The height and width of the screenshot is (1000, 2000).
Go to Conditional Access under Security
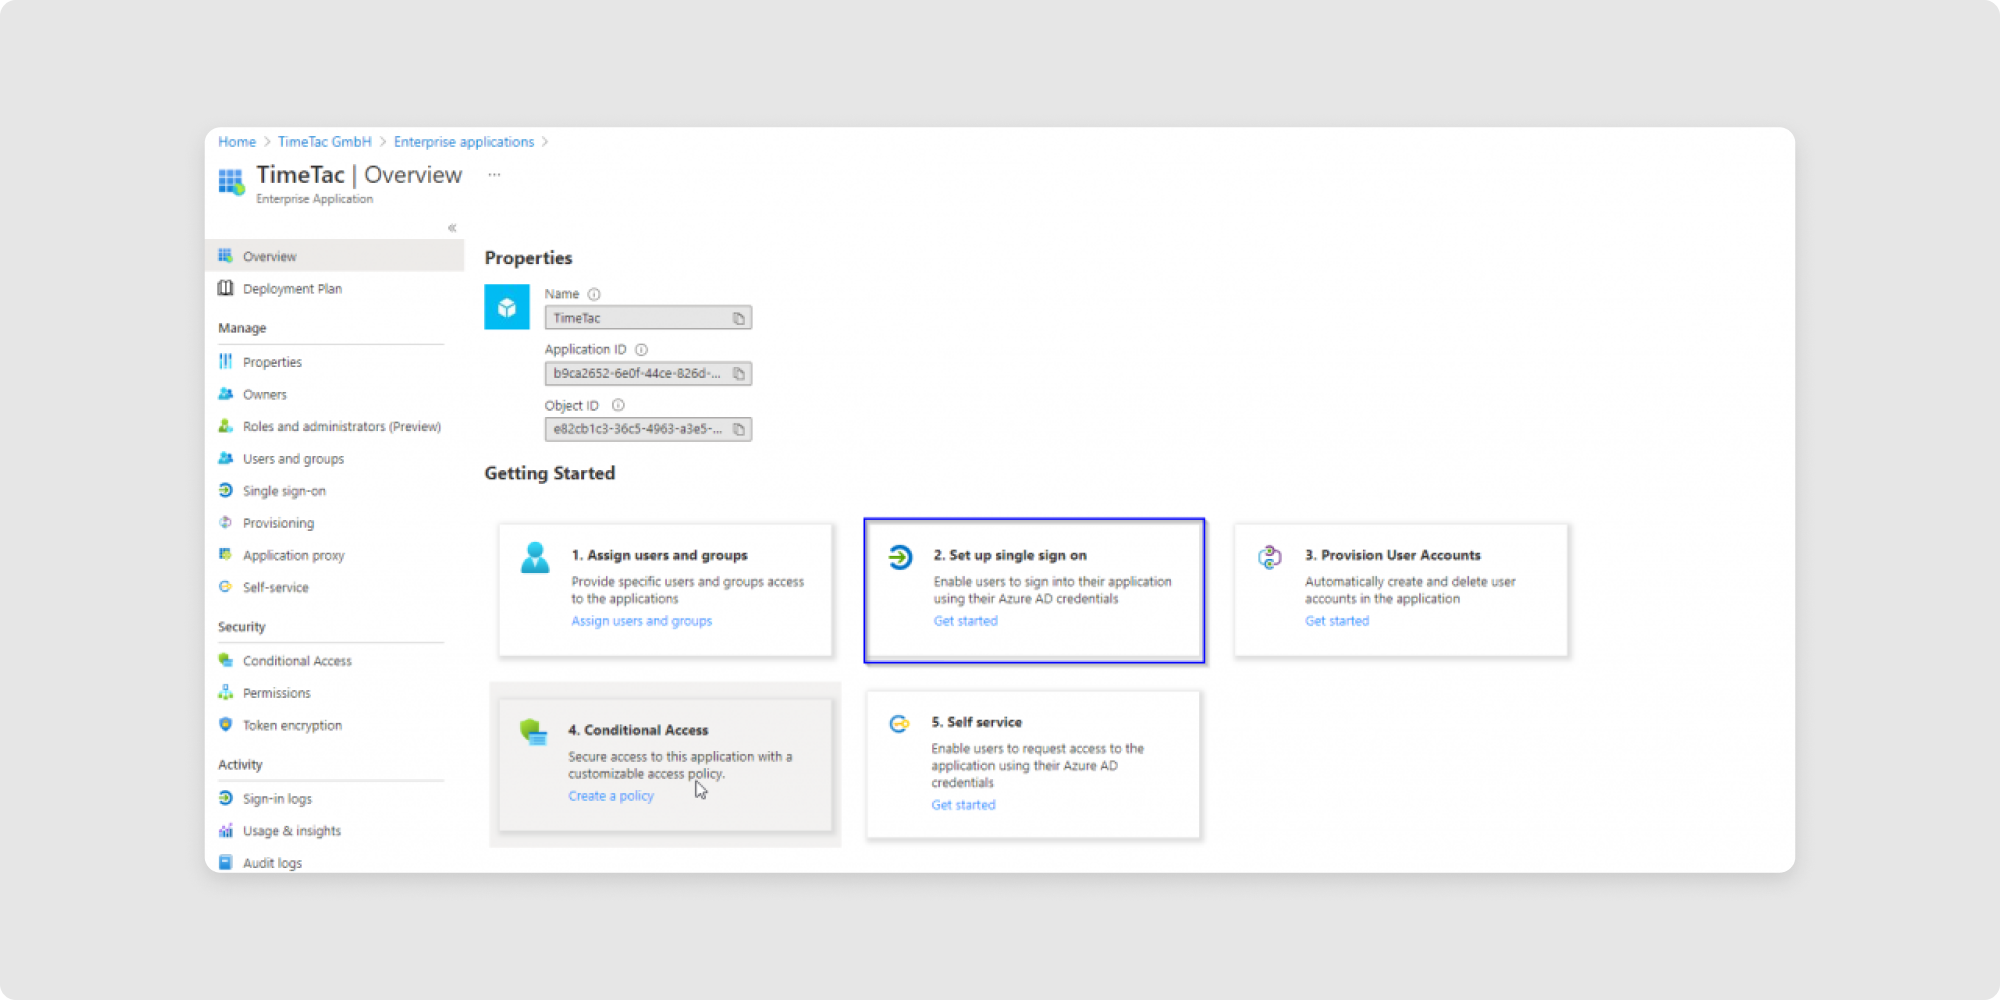coord(297,661)
